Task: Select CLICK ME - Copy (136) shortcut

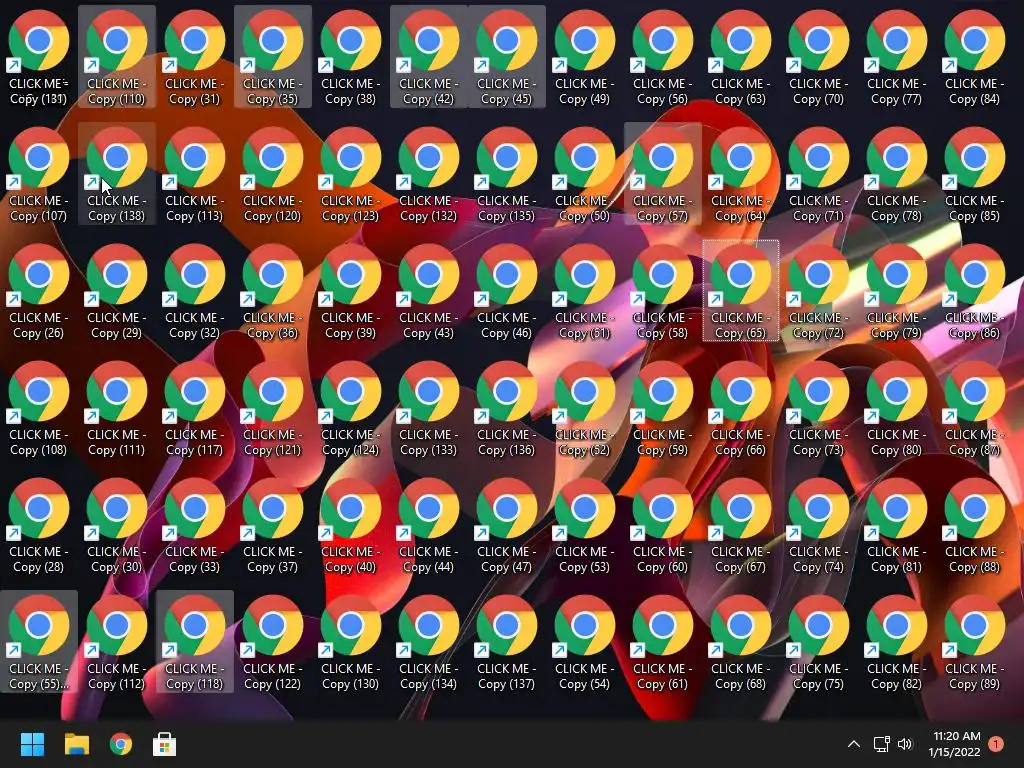Action: [506, 408]
